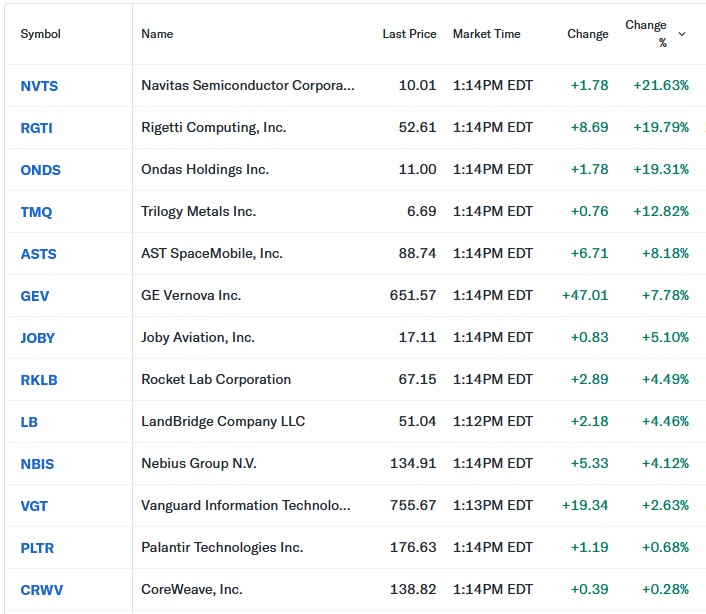Open the JOBY symbol link
This screenshot has height=614, width=706.
pos(38,338)
